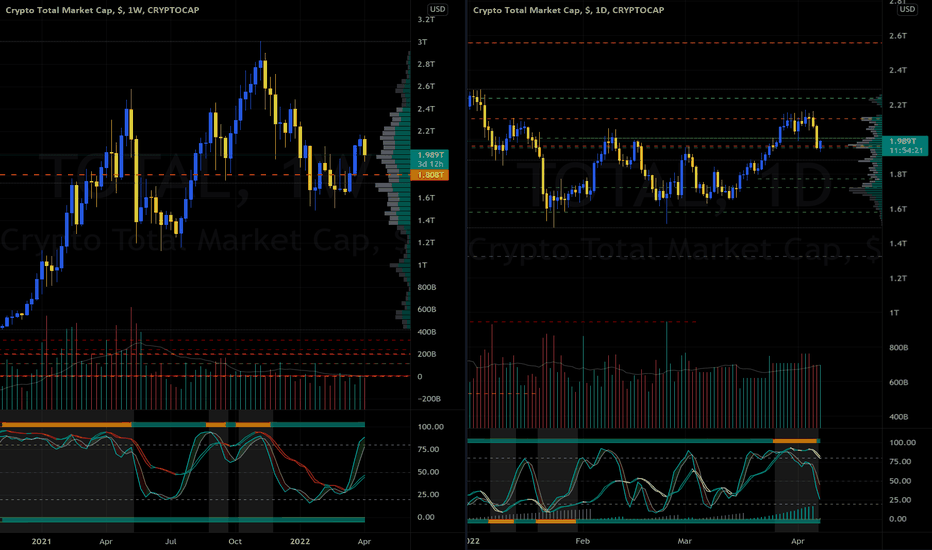Click the Apr label on daily time axis
The width and height of the screenshot is (932, 550).
[x=798, y=541]
